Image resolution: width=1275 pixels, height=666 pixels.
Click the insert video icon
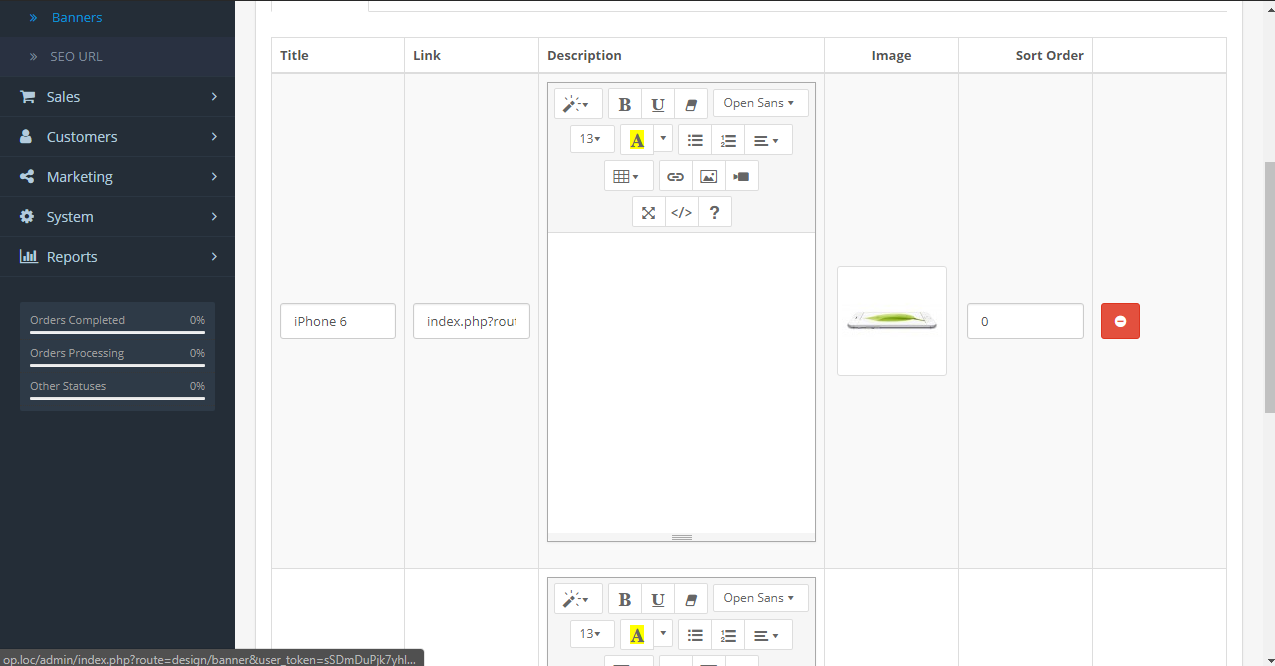click(x=741, y=176)
